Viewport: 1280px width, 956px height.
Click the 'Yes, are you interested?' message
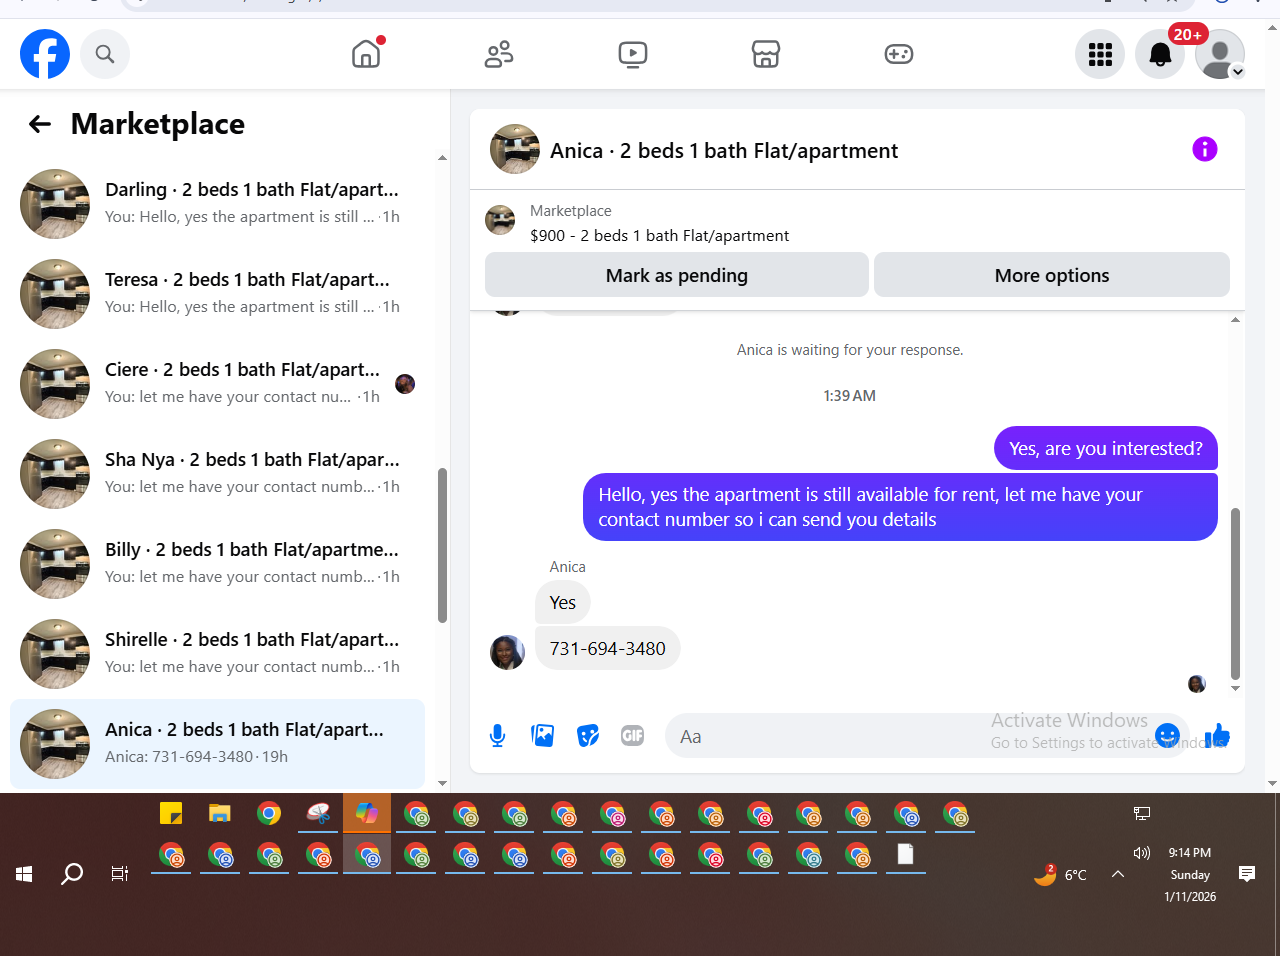pyautogui.click(x=1106, y=449)
